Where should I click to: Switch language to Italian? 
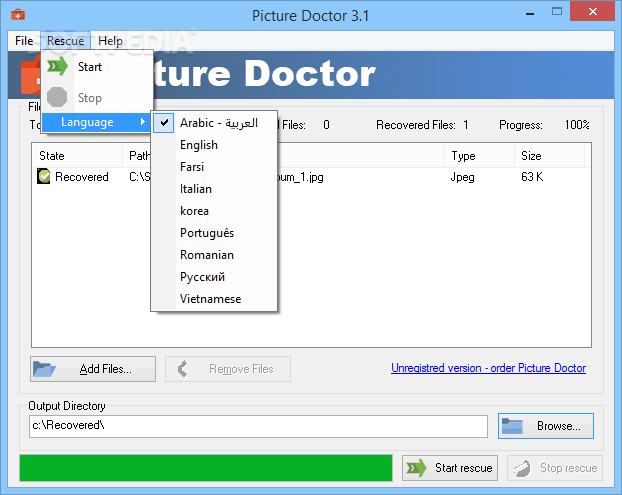click(x=214, y=189)
